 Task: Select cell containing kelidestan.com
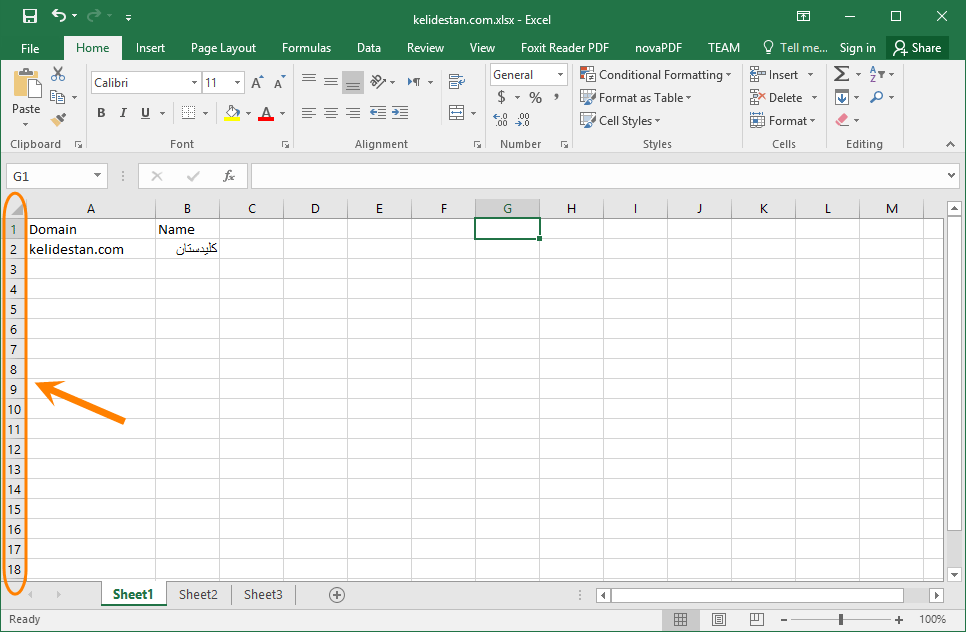pyautogui.click(x=91, y=249)
